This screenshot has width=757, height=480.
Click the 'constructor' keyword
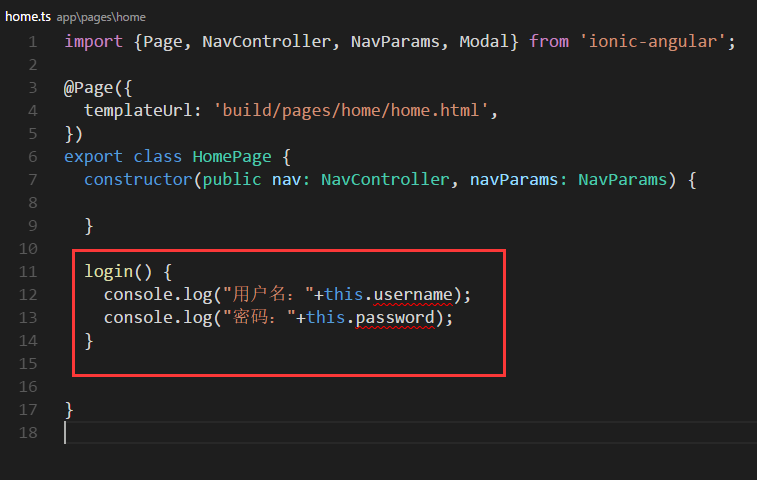[138, 180]
